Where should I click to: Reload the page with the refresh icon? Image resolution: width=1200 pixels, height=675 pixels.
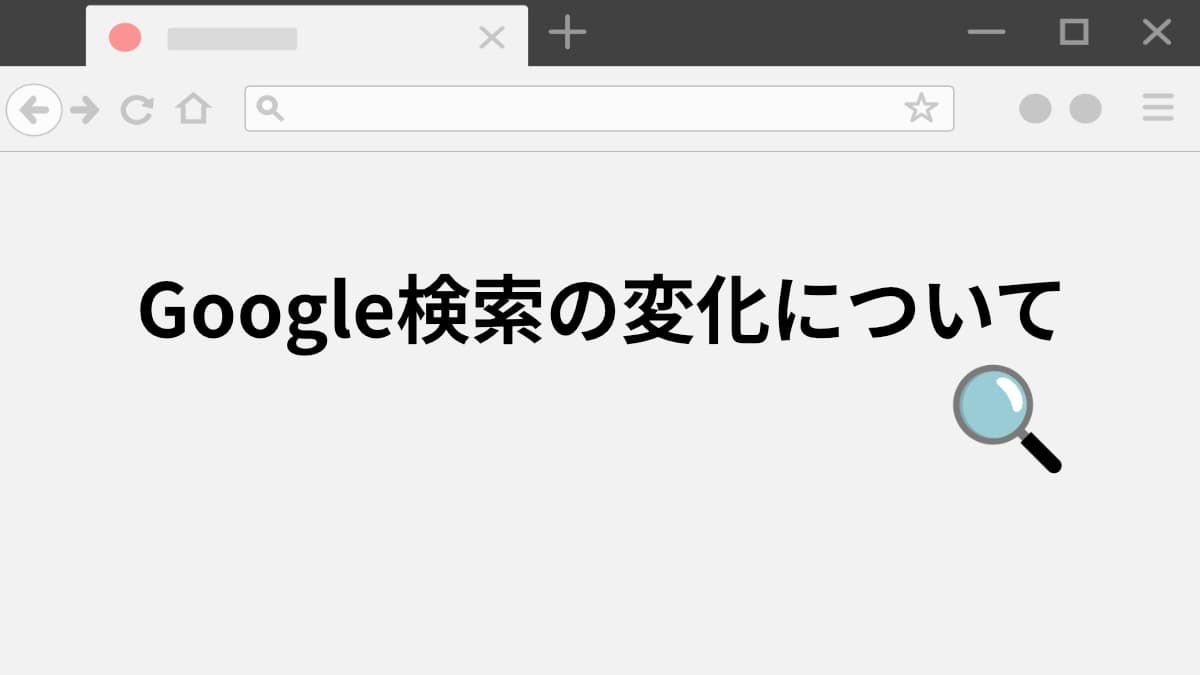tap(137, 110)
